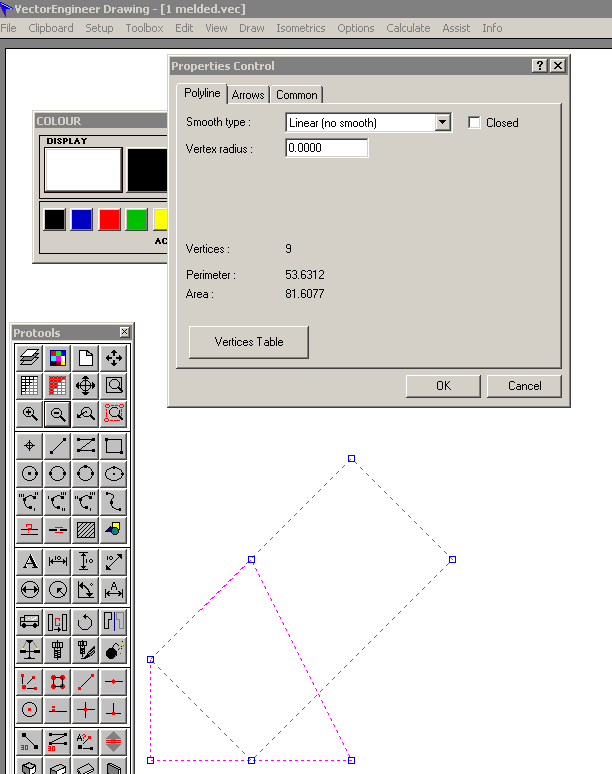Image resolution: width=612 pixels, height=774 pixels.
Task: Click the red grid snap icon
Action: (x=58, y=386)
